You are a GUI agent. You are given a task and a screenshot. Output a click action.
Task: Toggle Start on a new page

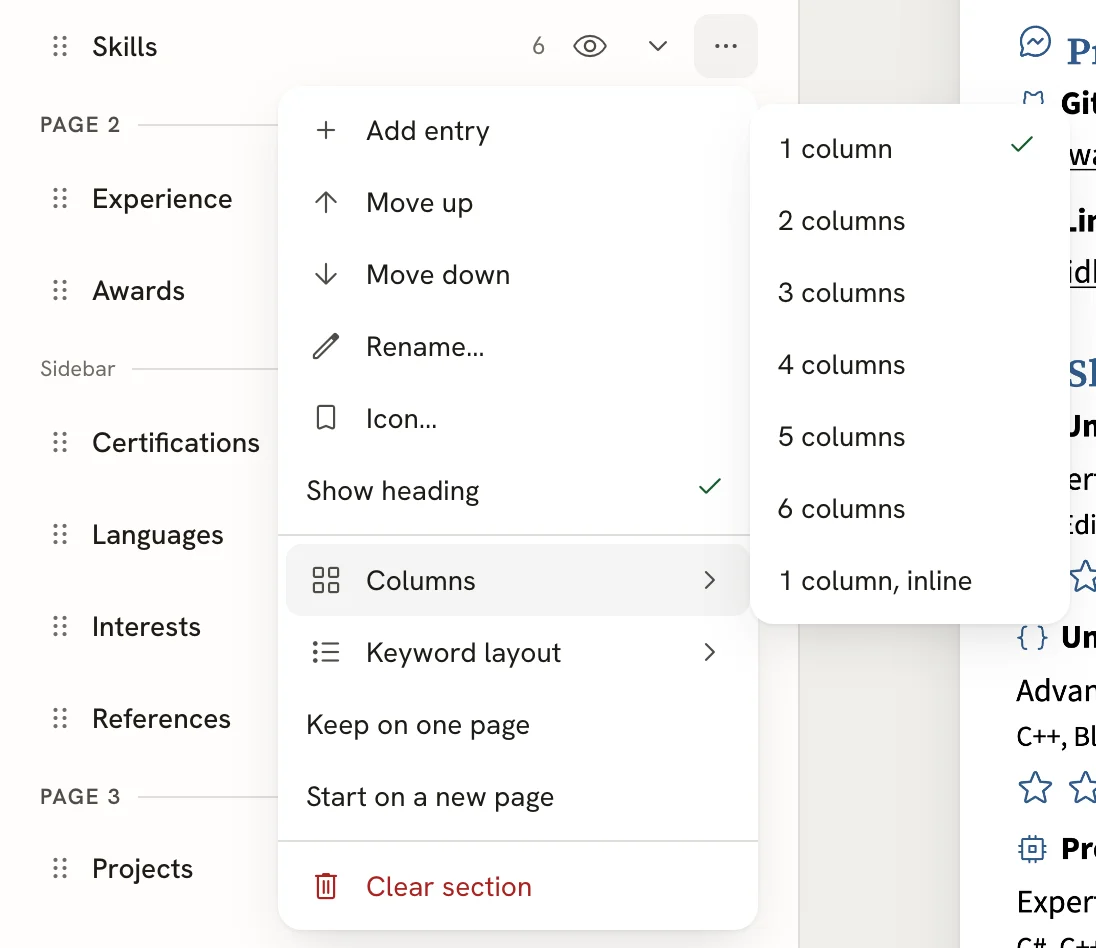(518, 797)
